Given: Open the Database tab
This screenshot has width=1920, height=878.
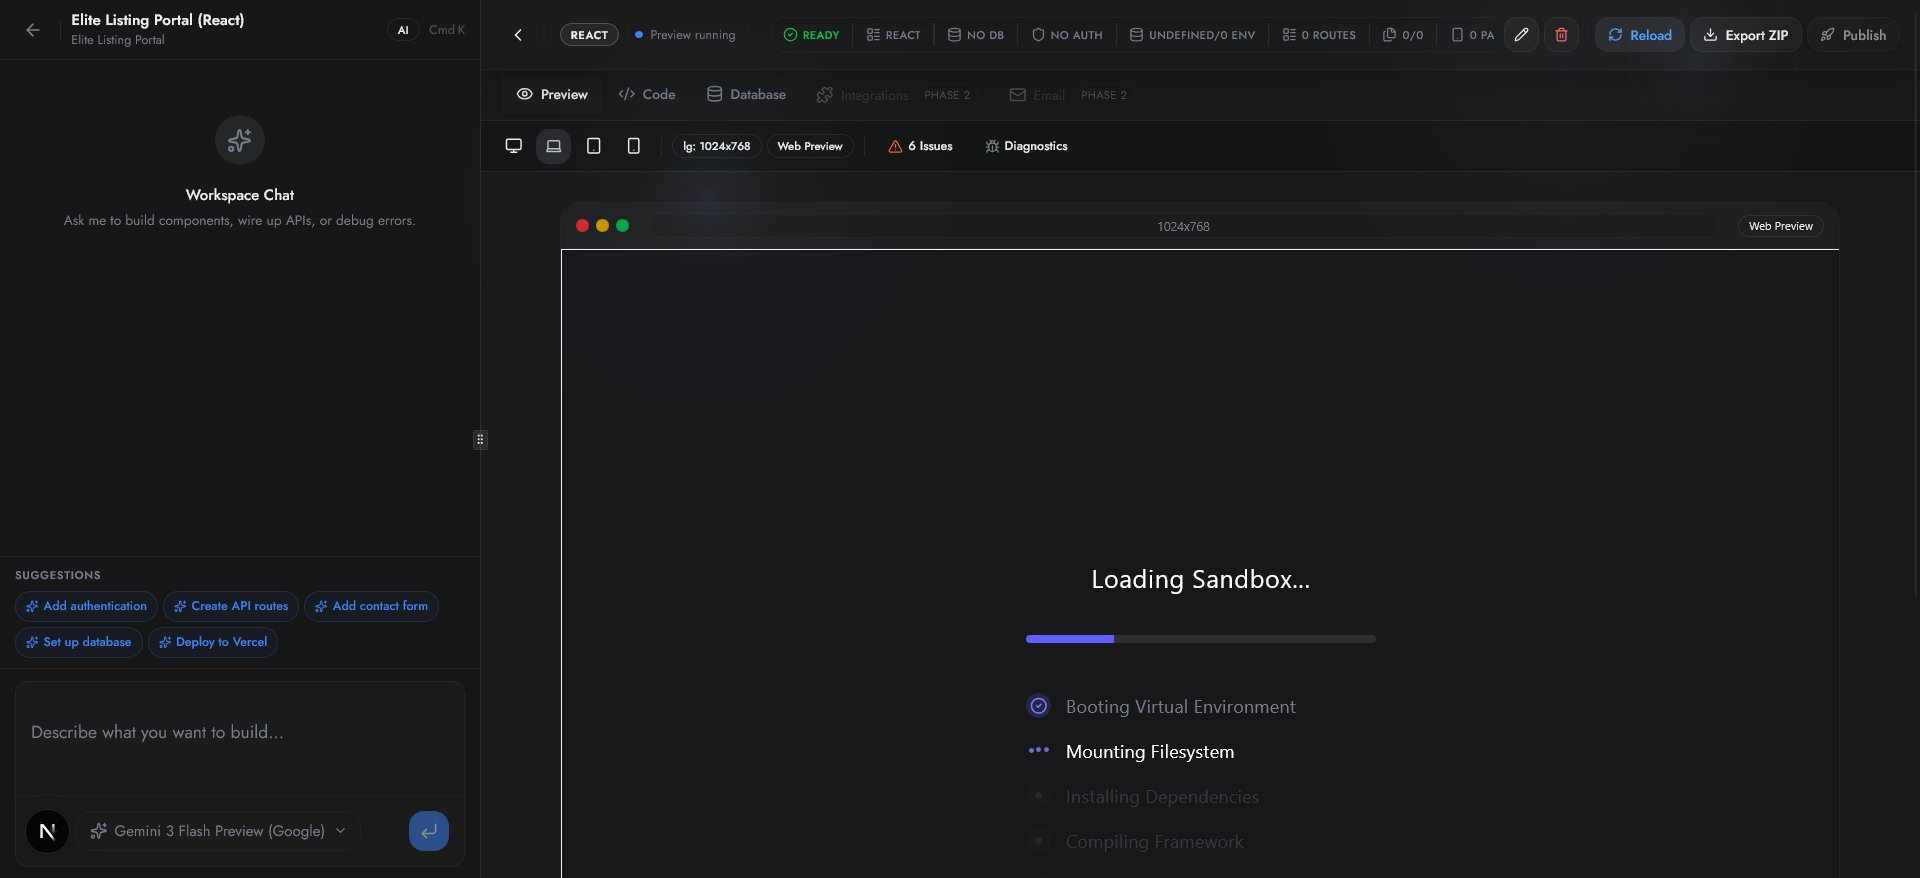Looking at the screenshot, I should click(x=747, y=95).
